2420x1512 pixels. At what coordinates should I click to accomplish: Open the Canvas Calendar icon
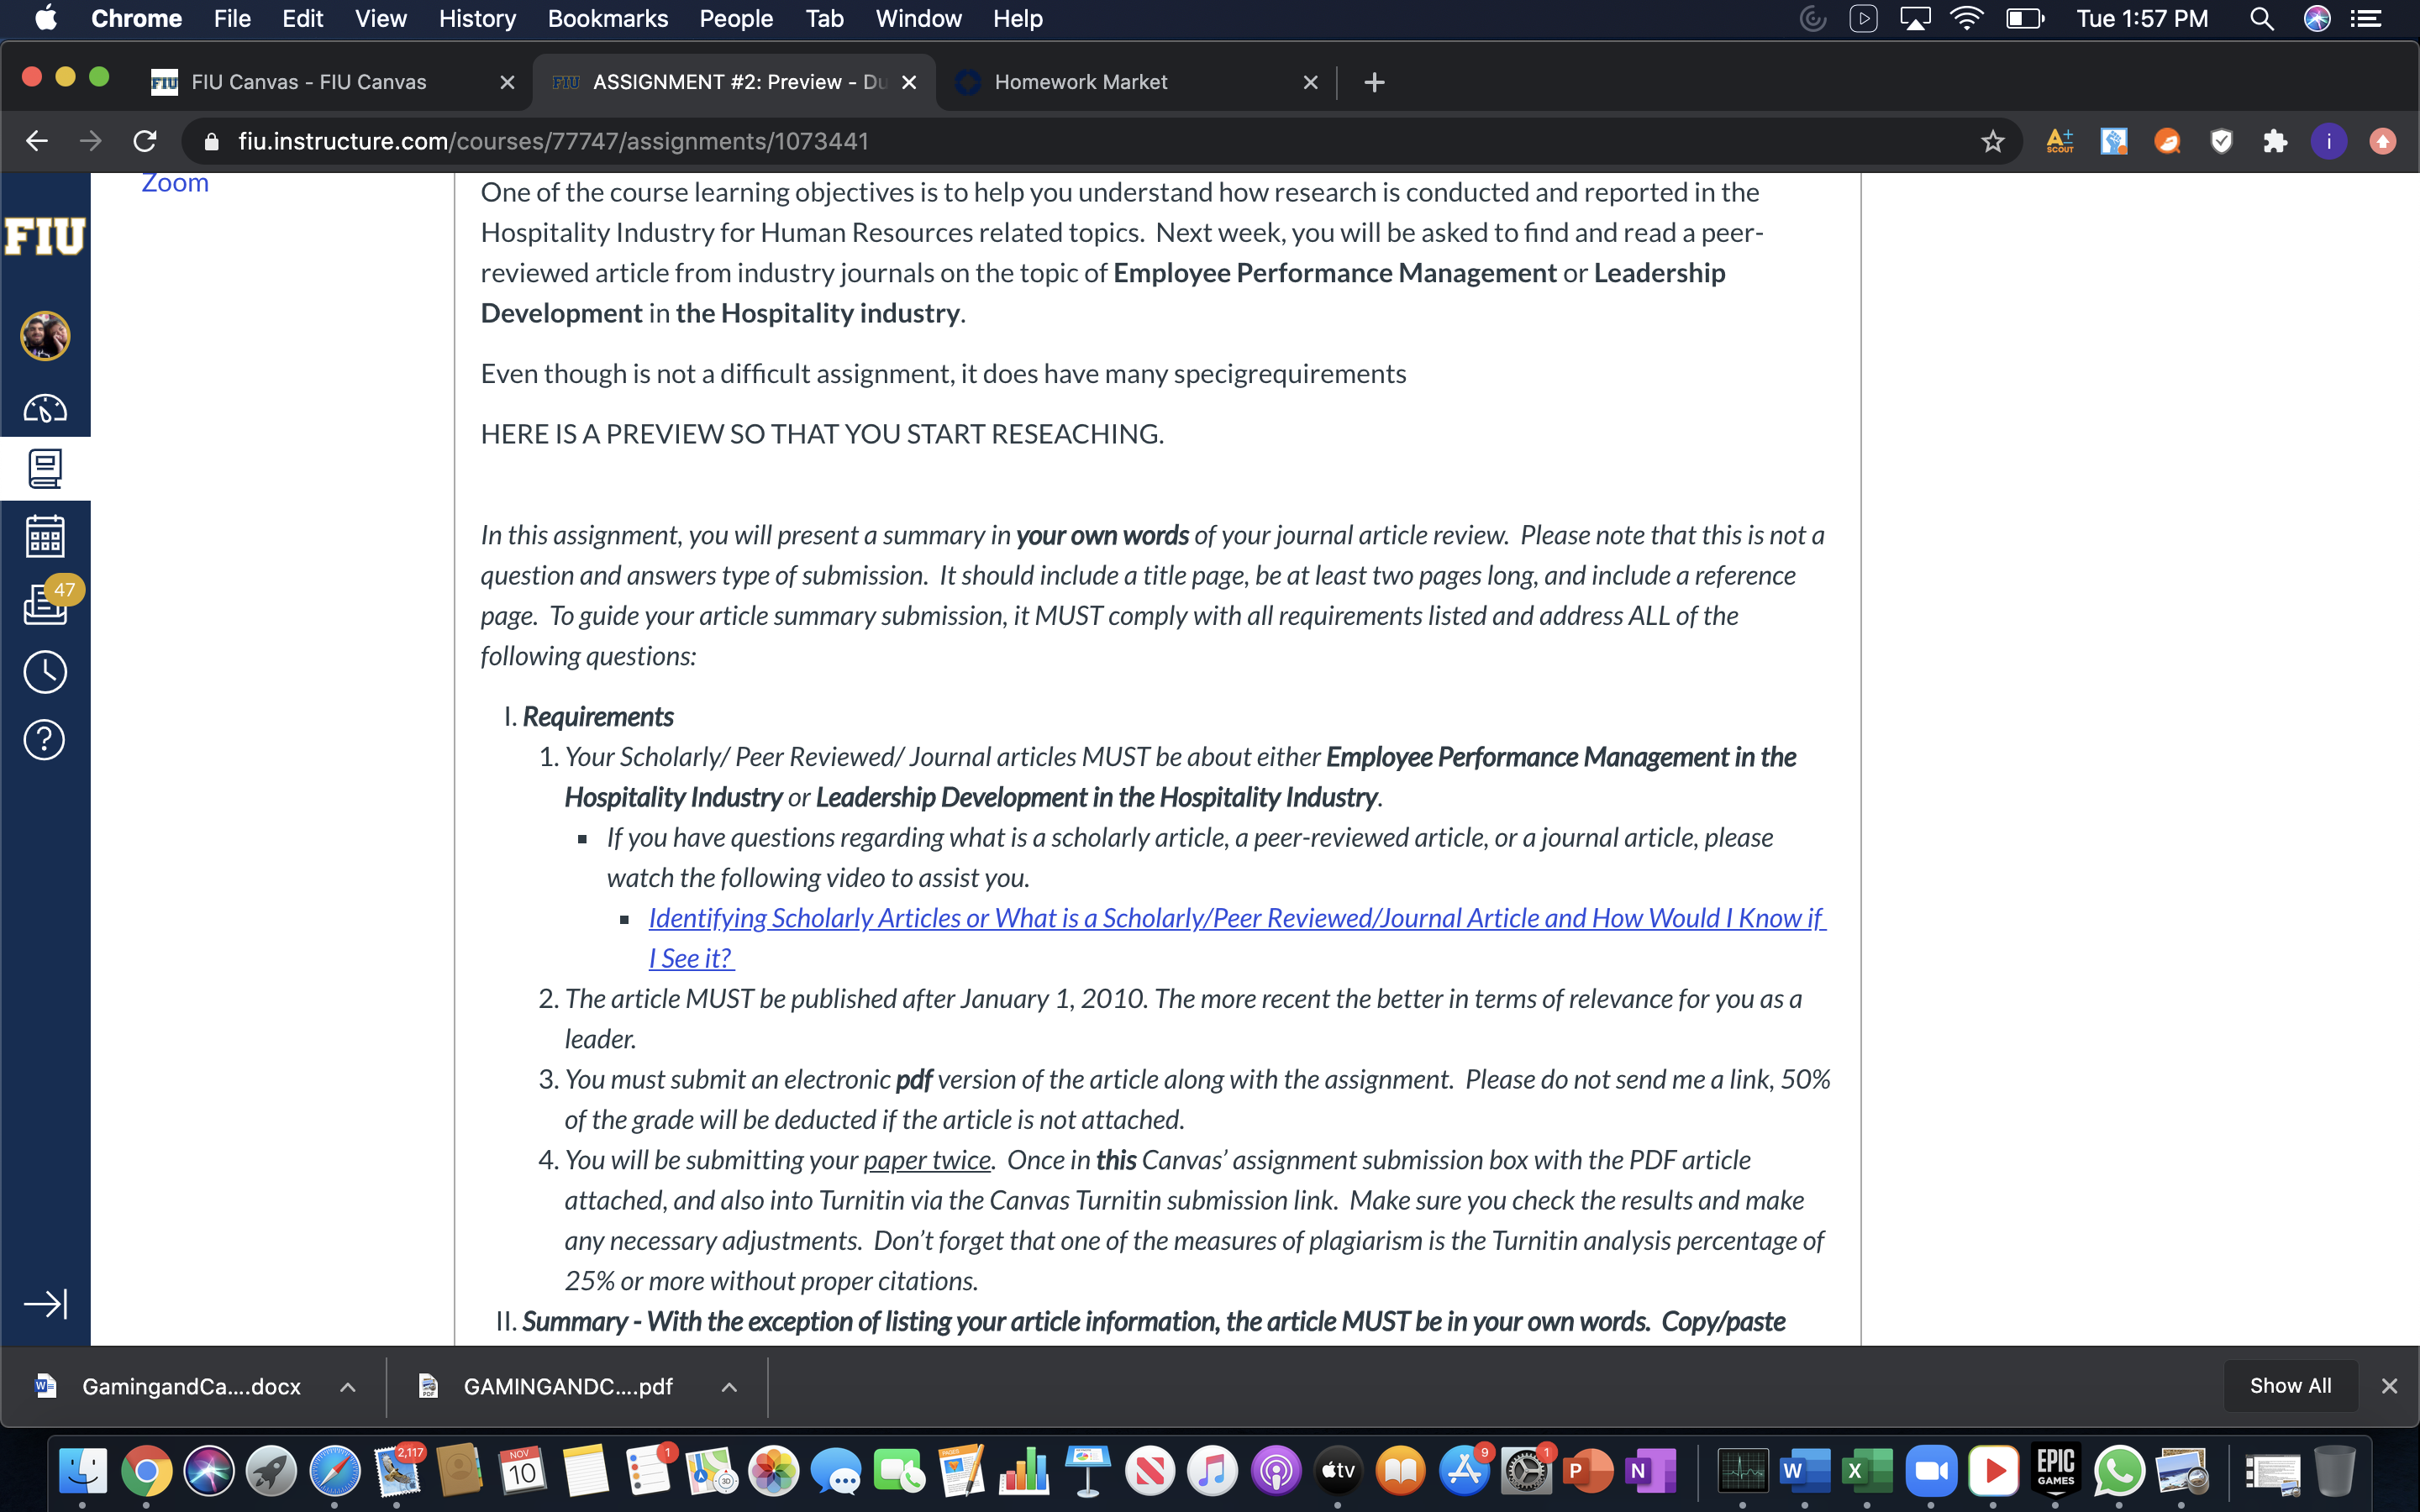point(45,537)
